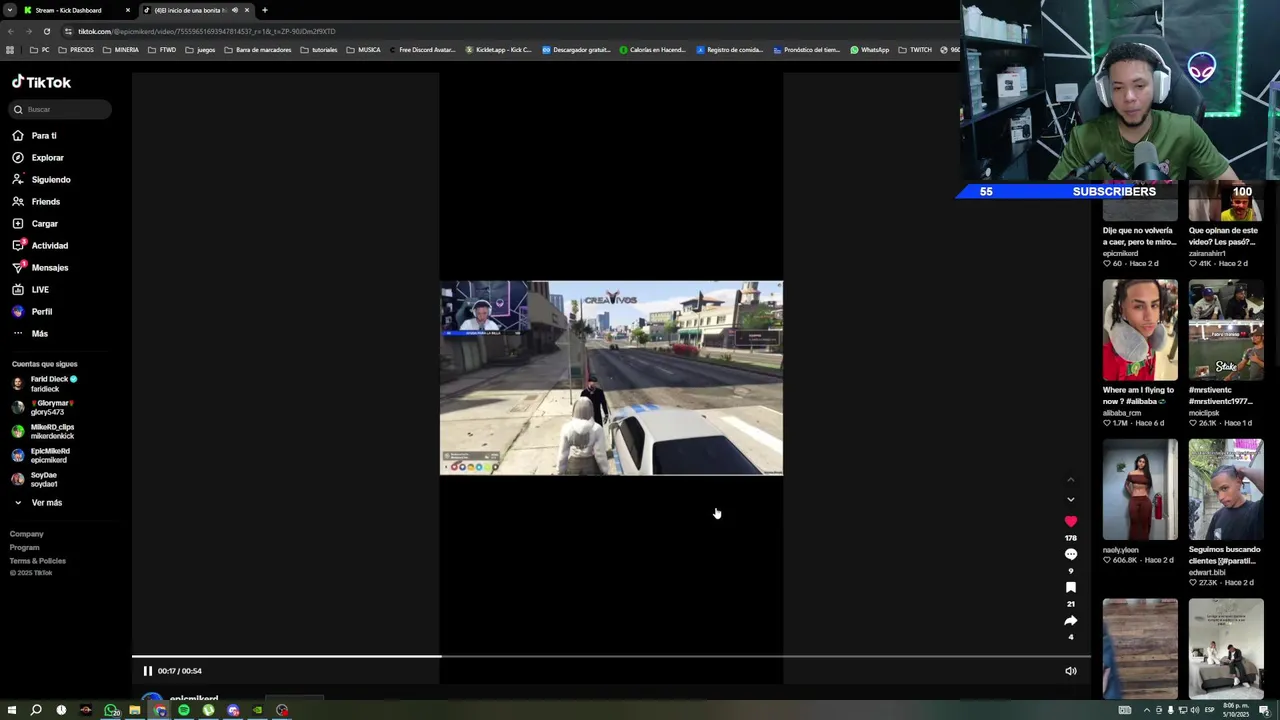Click the share arrow icon
The image size is (1280, 720).
point(1070,620)
